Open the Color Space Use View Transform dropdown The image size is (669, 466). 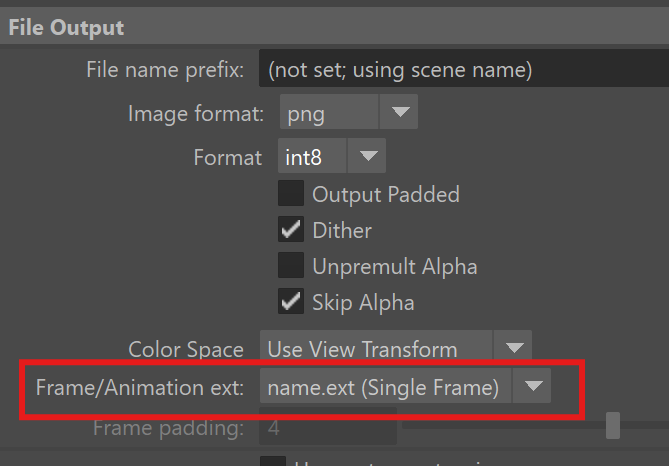coord(376,349)
